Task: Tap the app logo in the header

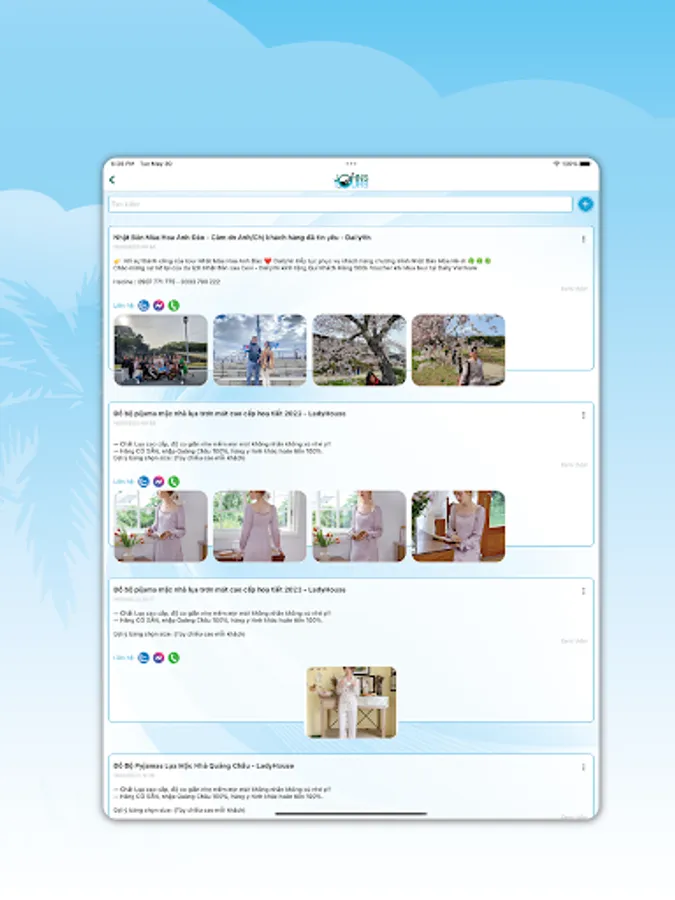Action: pyautogui.click(x=351, y=181)
